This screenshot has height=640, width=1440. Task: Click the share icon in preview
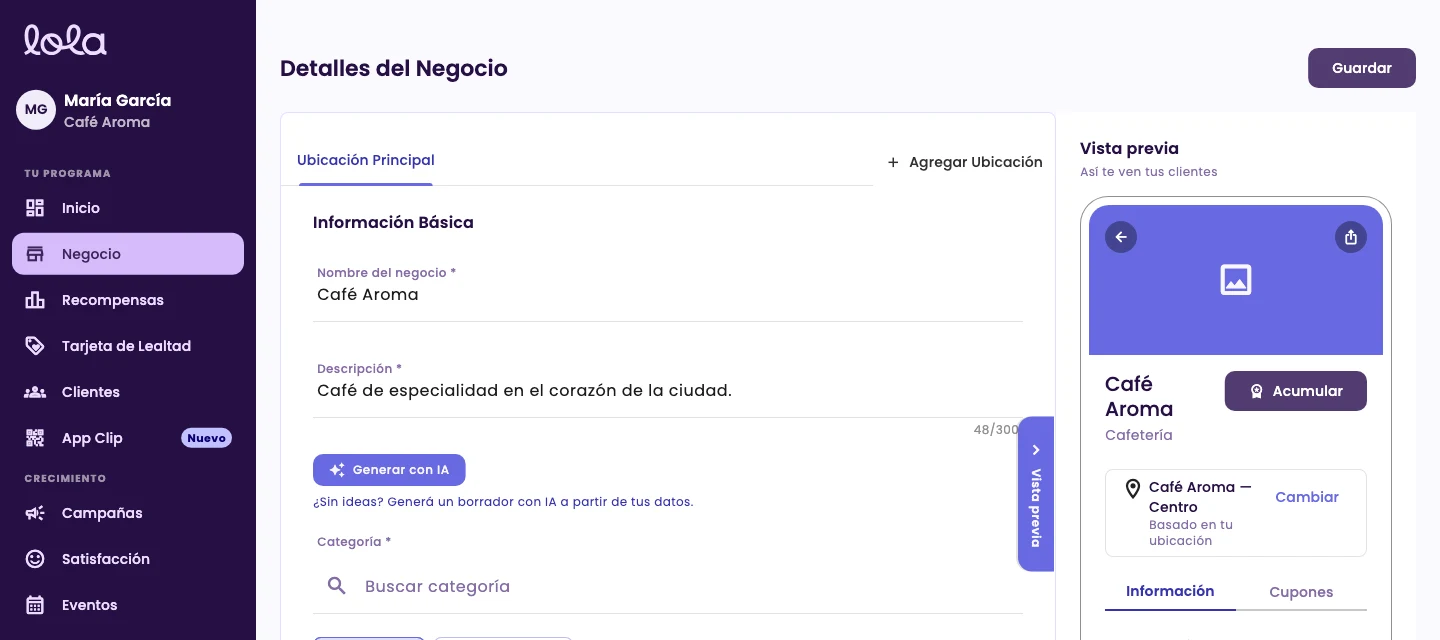click(1351, 237)
